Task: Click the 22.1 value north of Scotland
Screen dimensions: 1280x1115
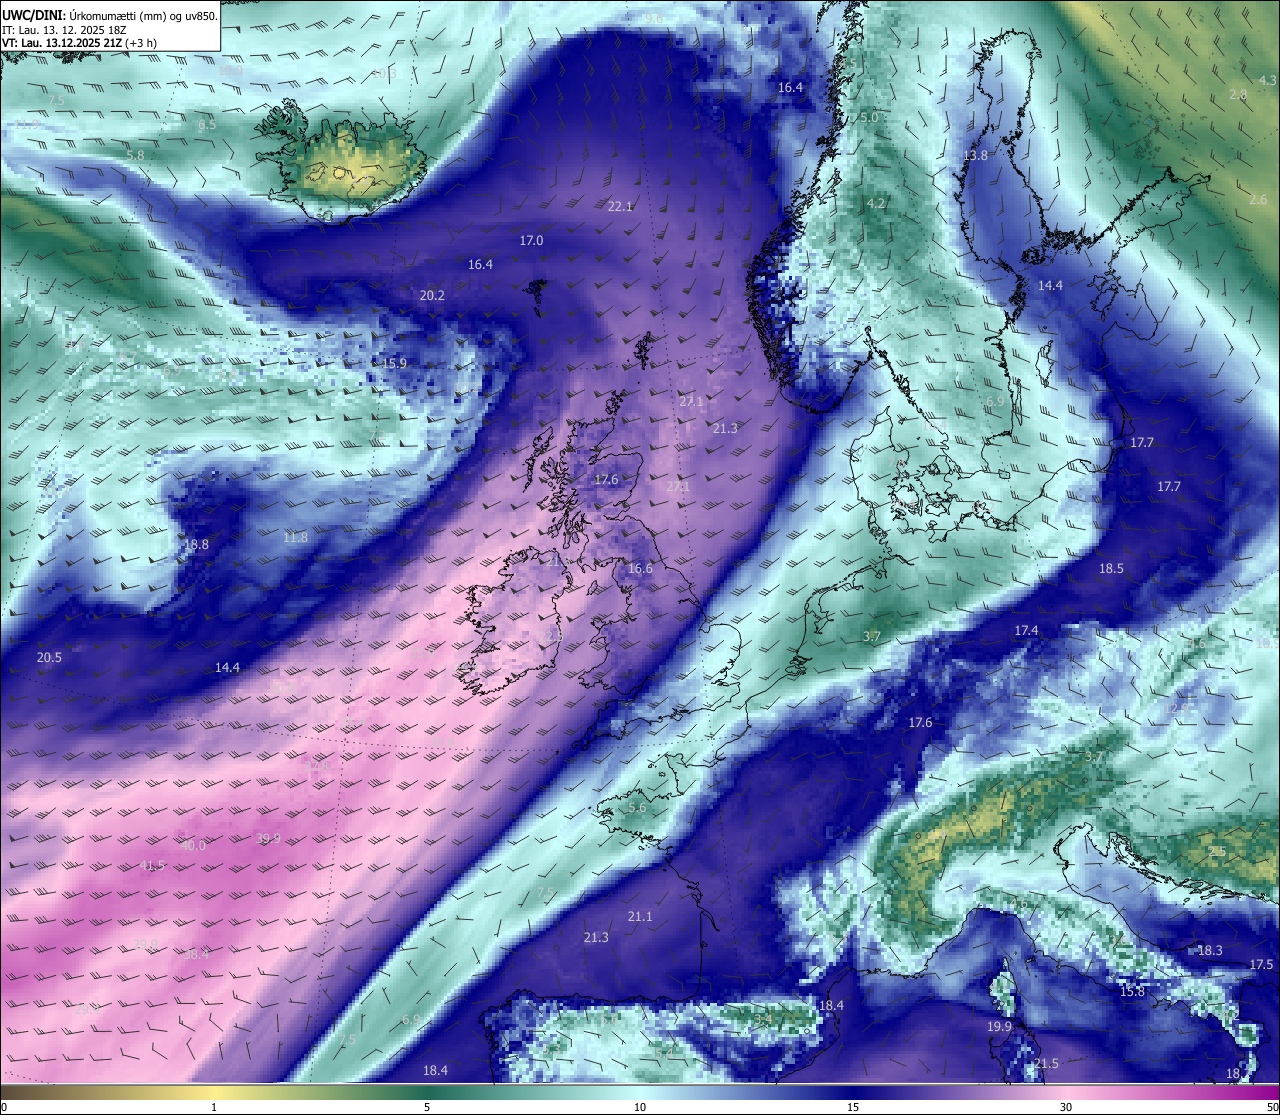Action: [620, 207]
